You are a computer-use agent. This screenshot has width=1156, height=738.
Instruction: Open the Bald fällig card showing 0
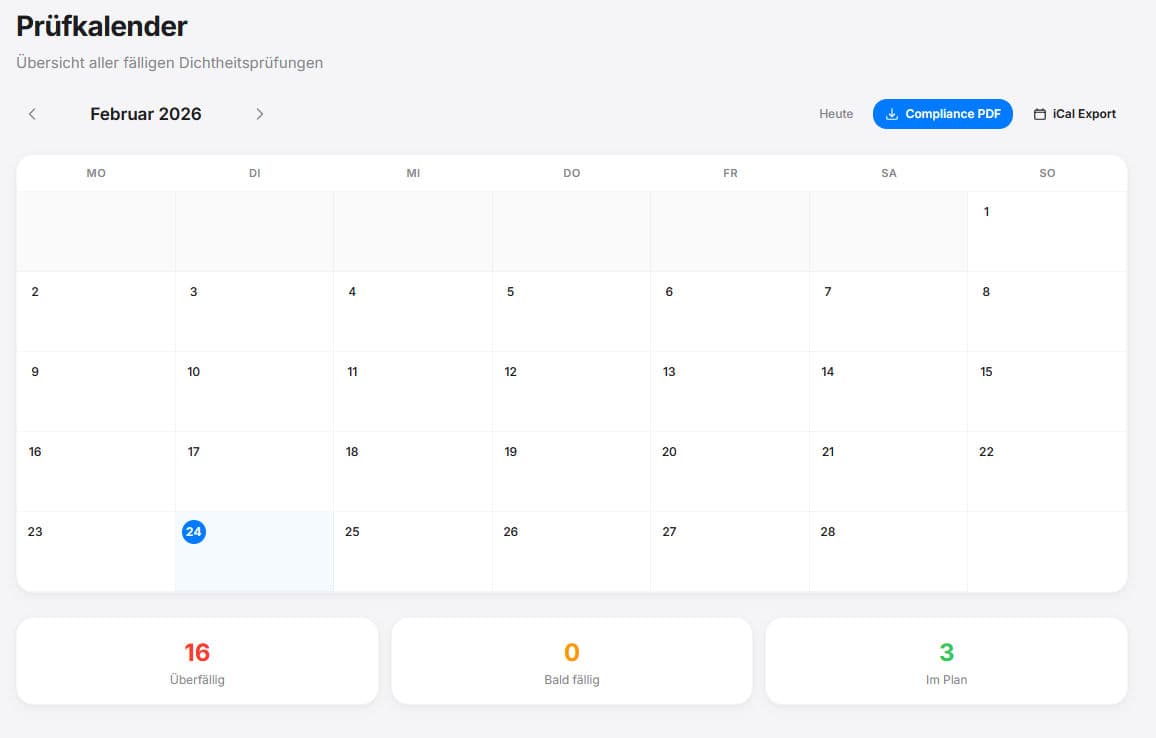click(x=571, y=661)
